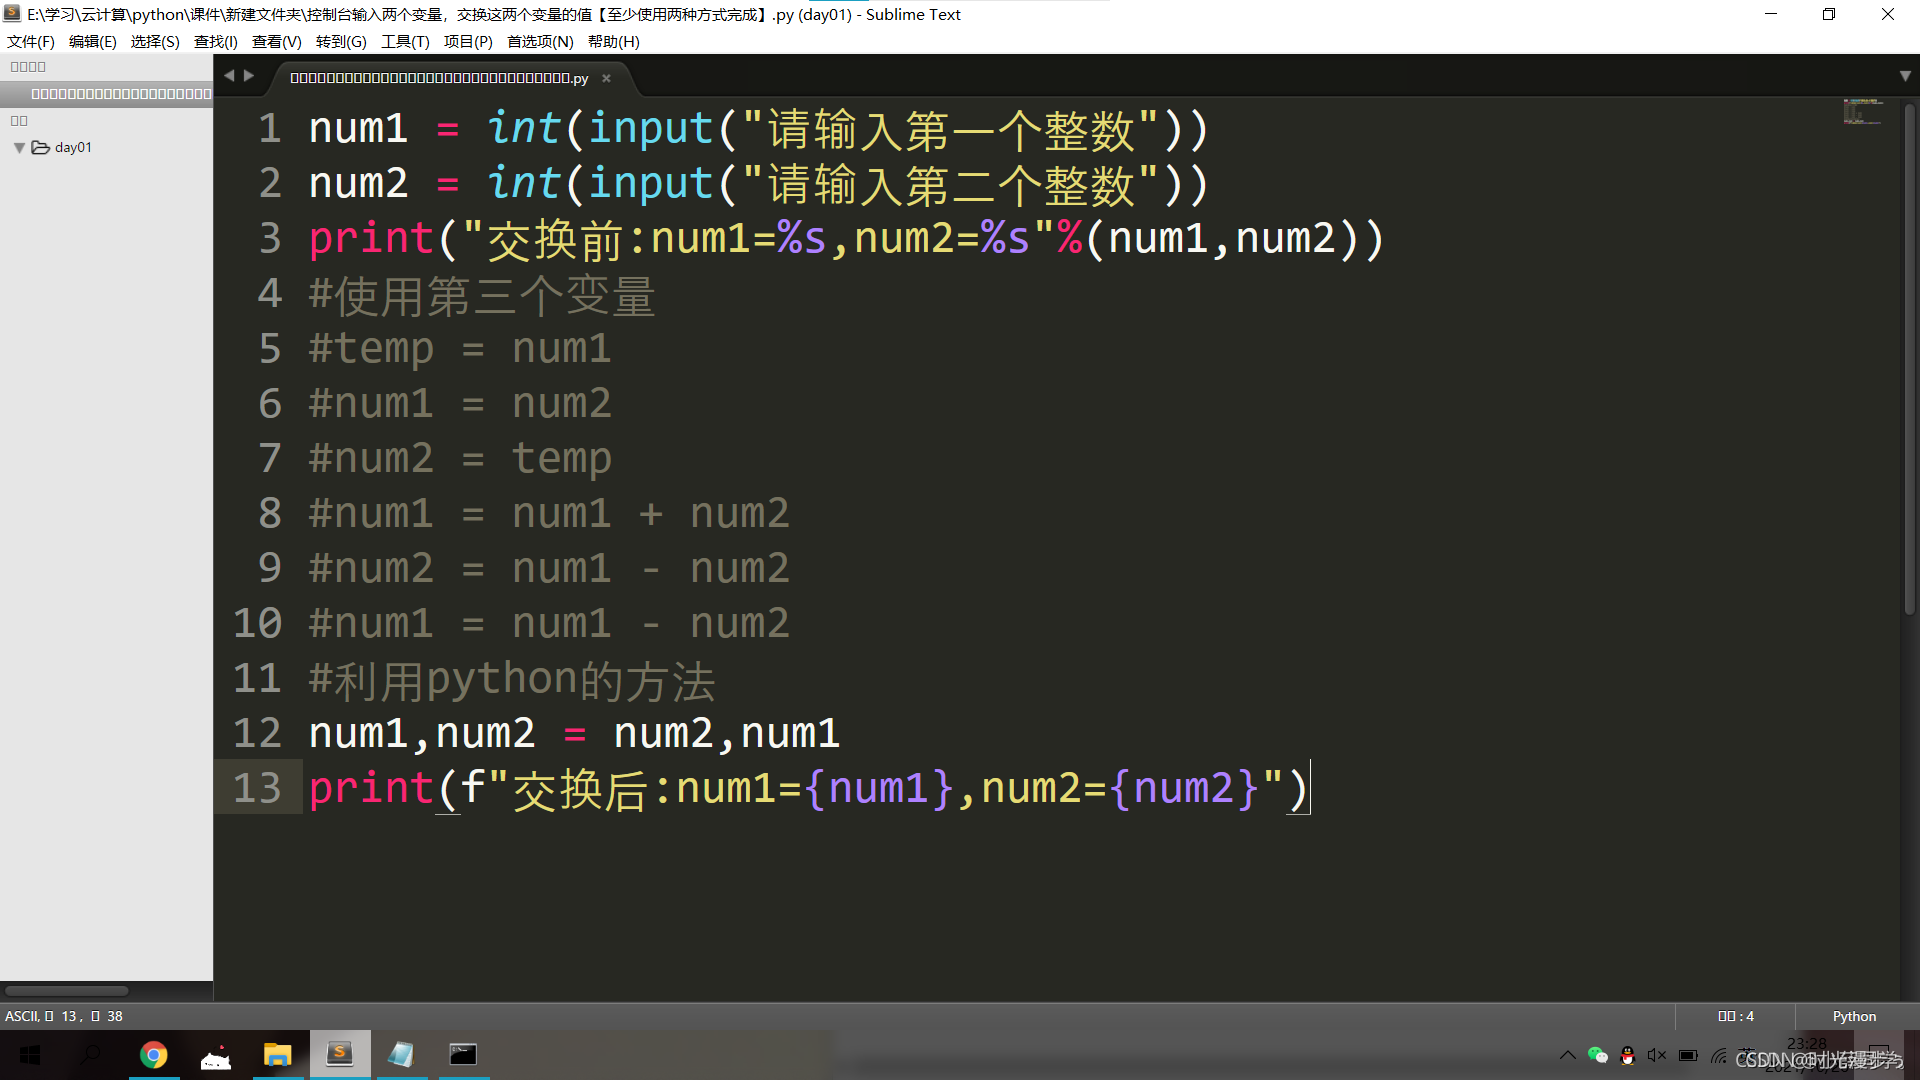
Task: Open the Python syntax selector in status bar
Action: (x=1854, y=1016)
